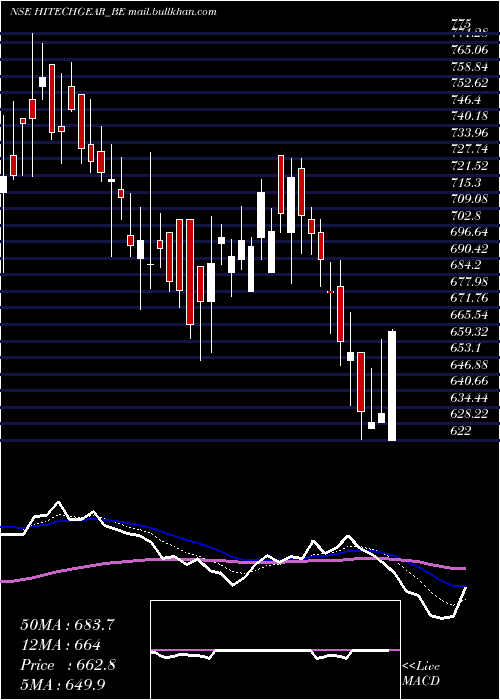
Task: Click the 696.64 price axis label
Action: [470, 232]
